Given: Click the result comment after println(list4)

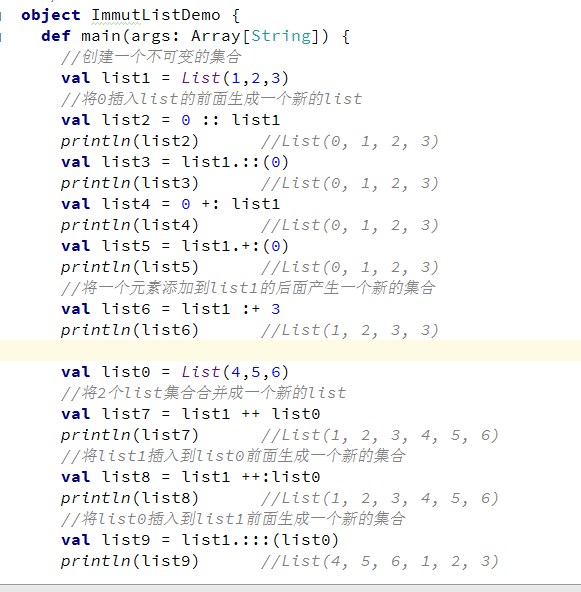Looking at the screenshot, I should tap(350, 225).
